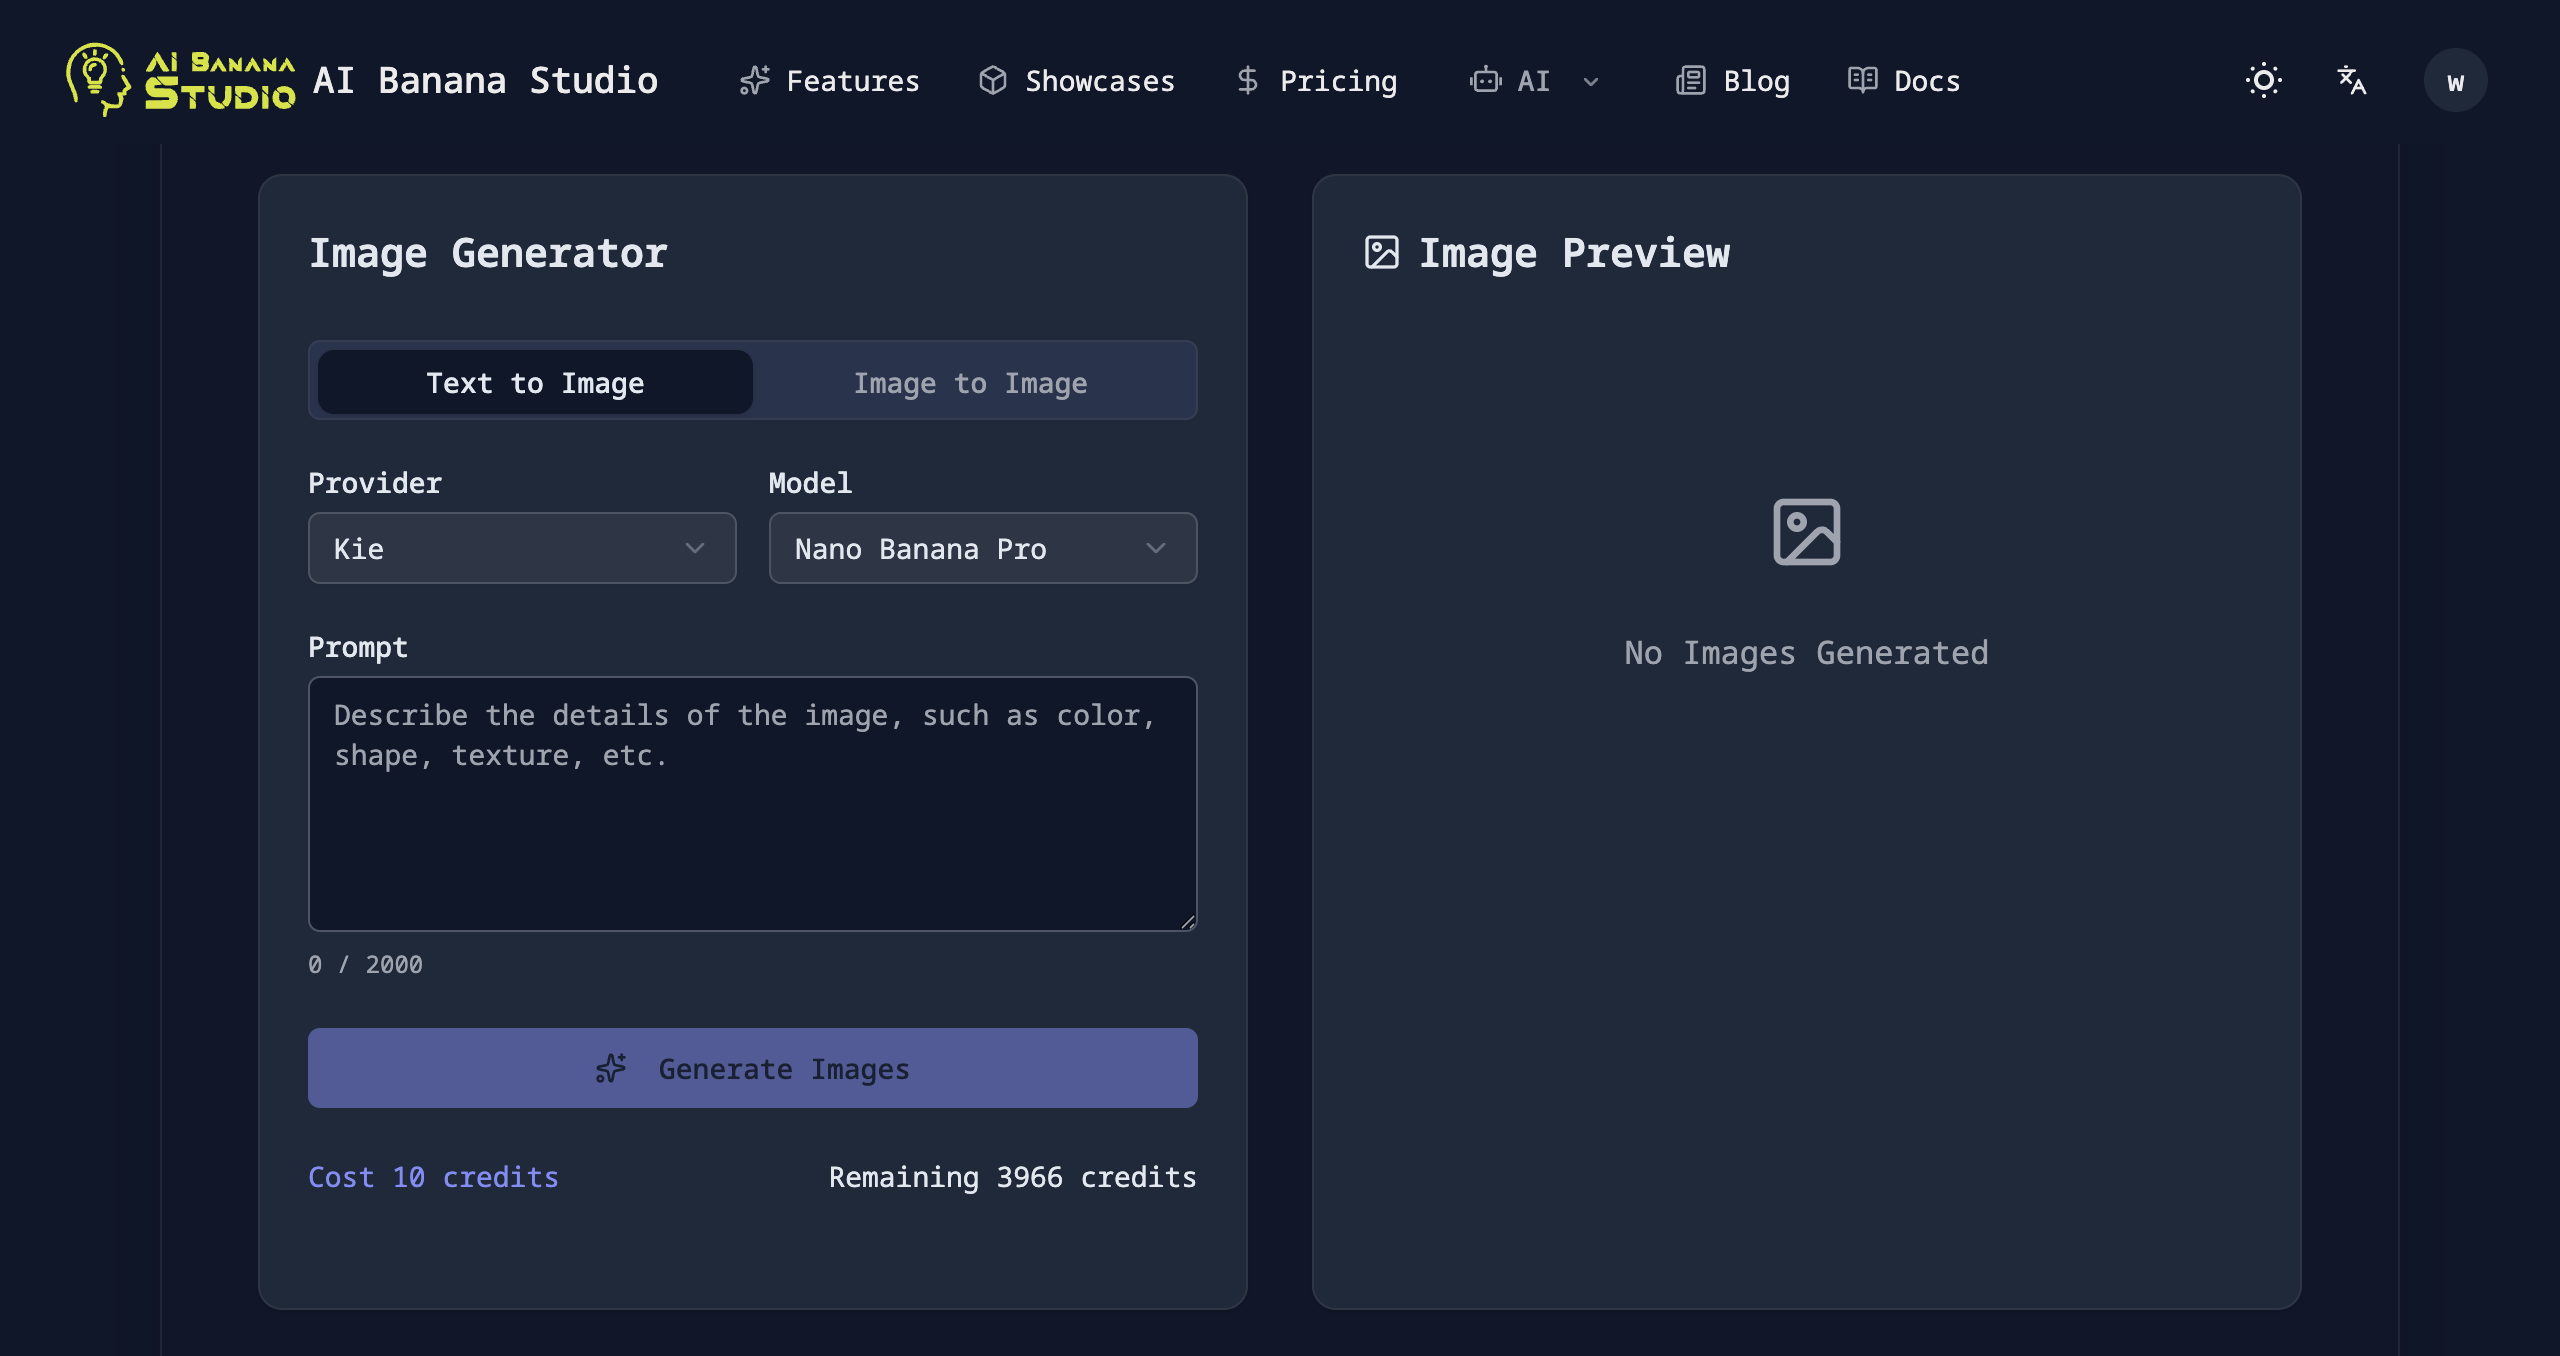Open the Model dropdown showing Nano Banana Pro
The width and height of the screenshot is (2560, 1356).
pyautogui.click(x=982, y=548)
